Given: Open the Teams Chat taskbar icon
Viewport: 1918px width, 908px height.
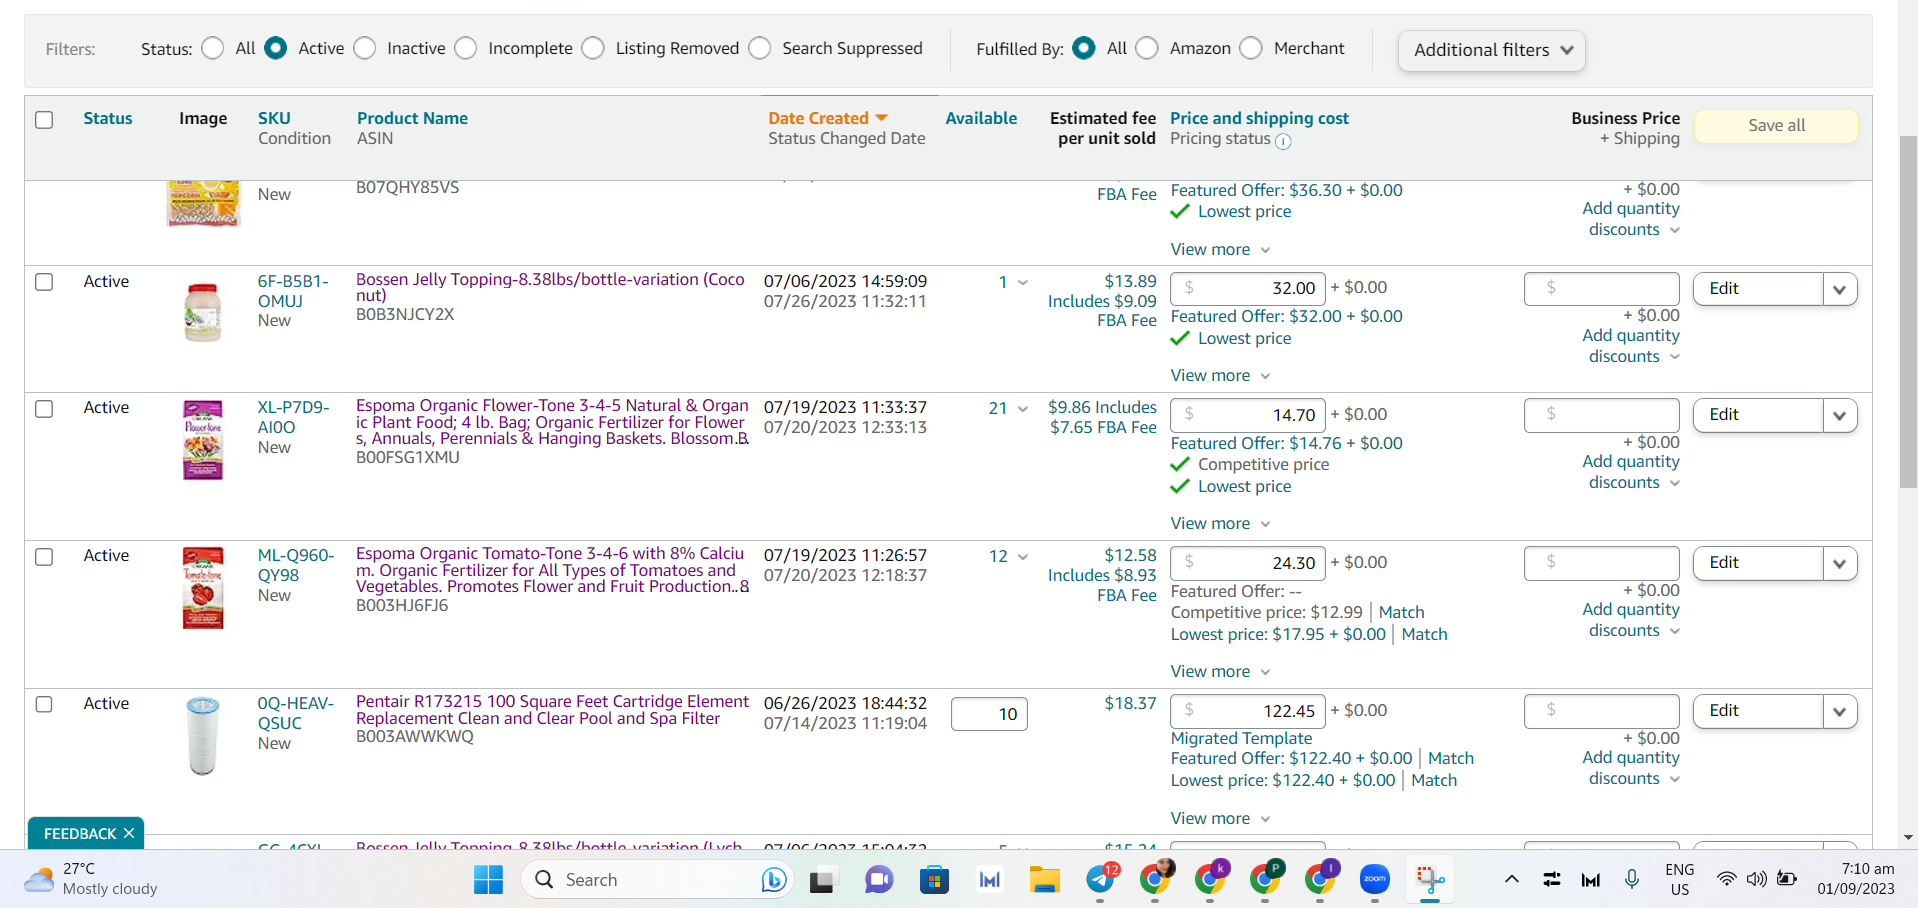Looking at the screenshot, I should (x=879, y=880).
